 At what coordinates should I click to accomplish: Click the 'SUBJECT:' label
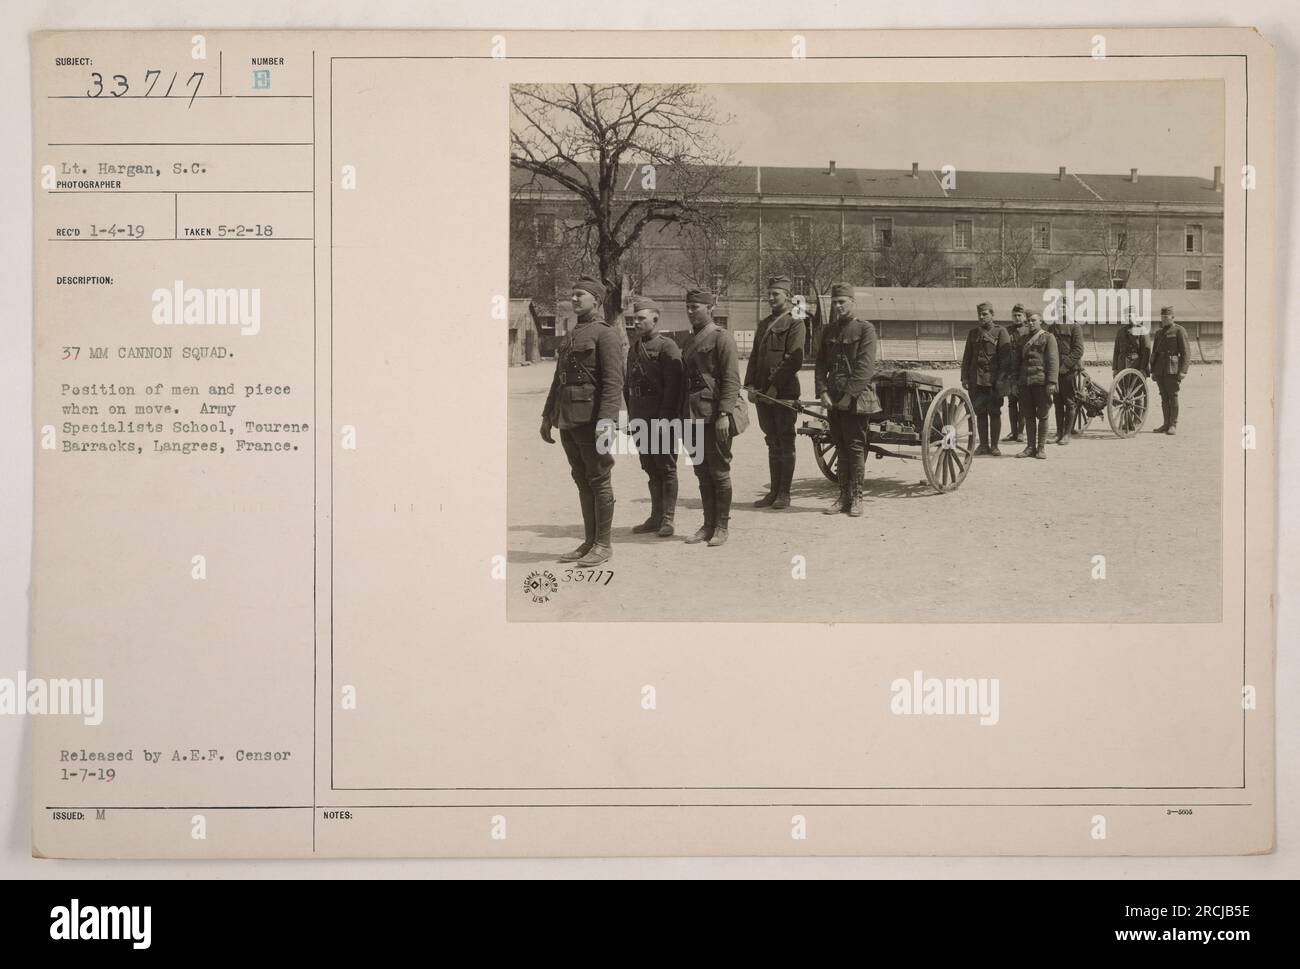75,61
